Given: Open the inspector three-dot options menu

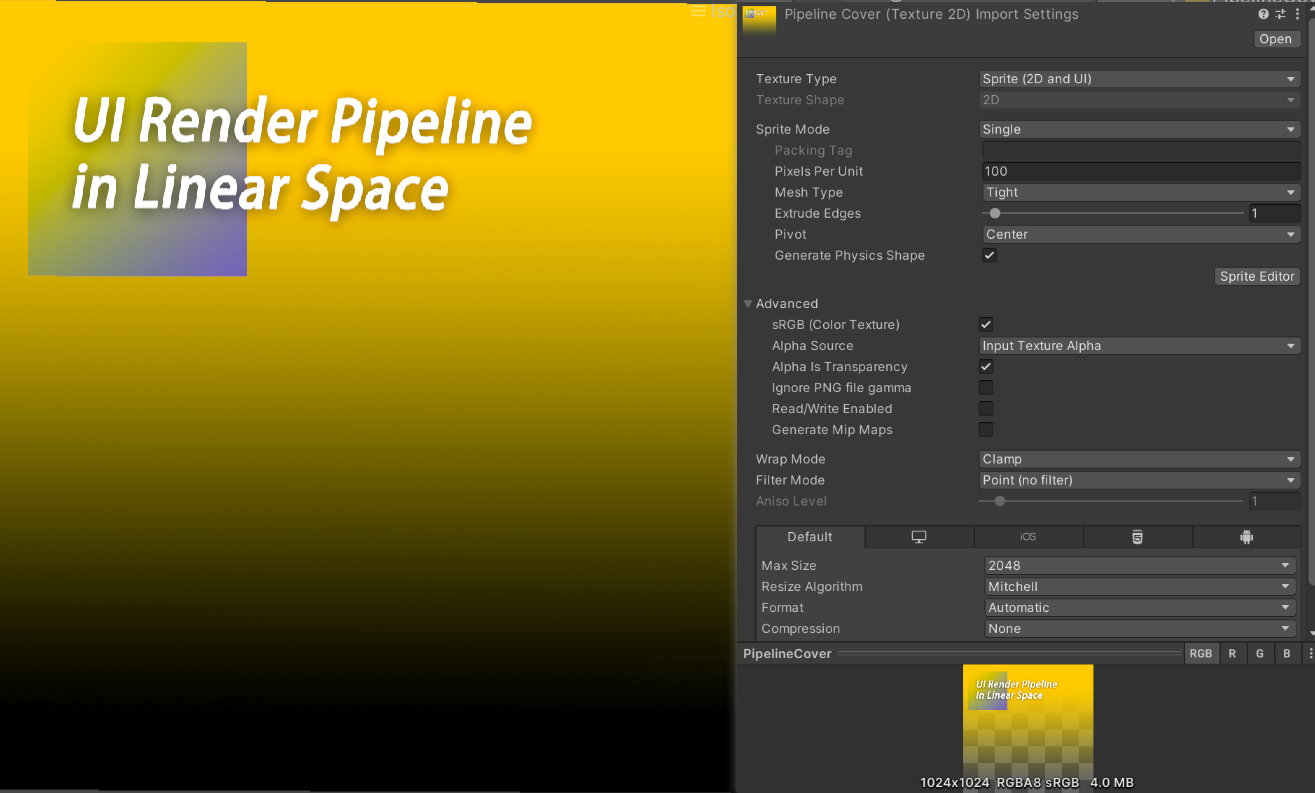Looking at the screenshot, I should point(1298,14).
